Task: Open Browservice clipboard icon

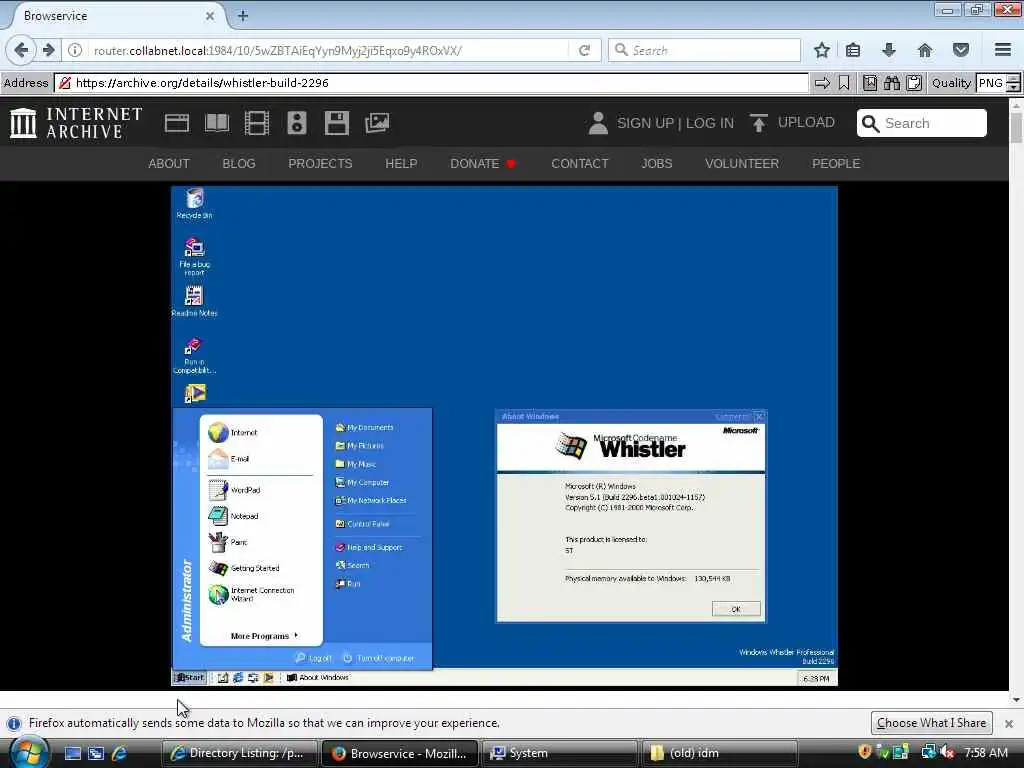Action: point(914,83)
